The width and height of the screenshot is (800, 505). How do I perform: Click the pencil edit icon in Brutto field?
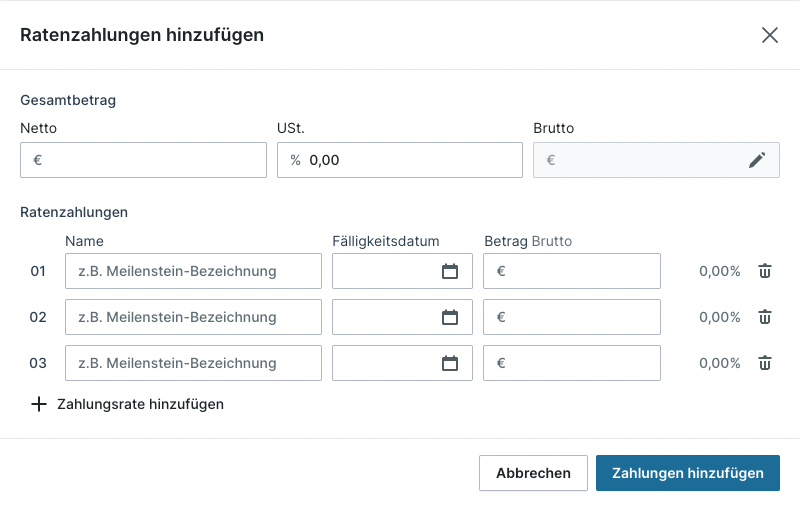click(757, 160)
